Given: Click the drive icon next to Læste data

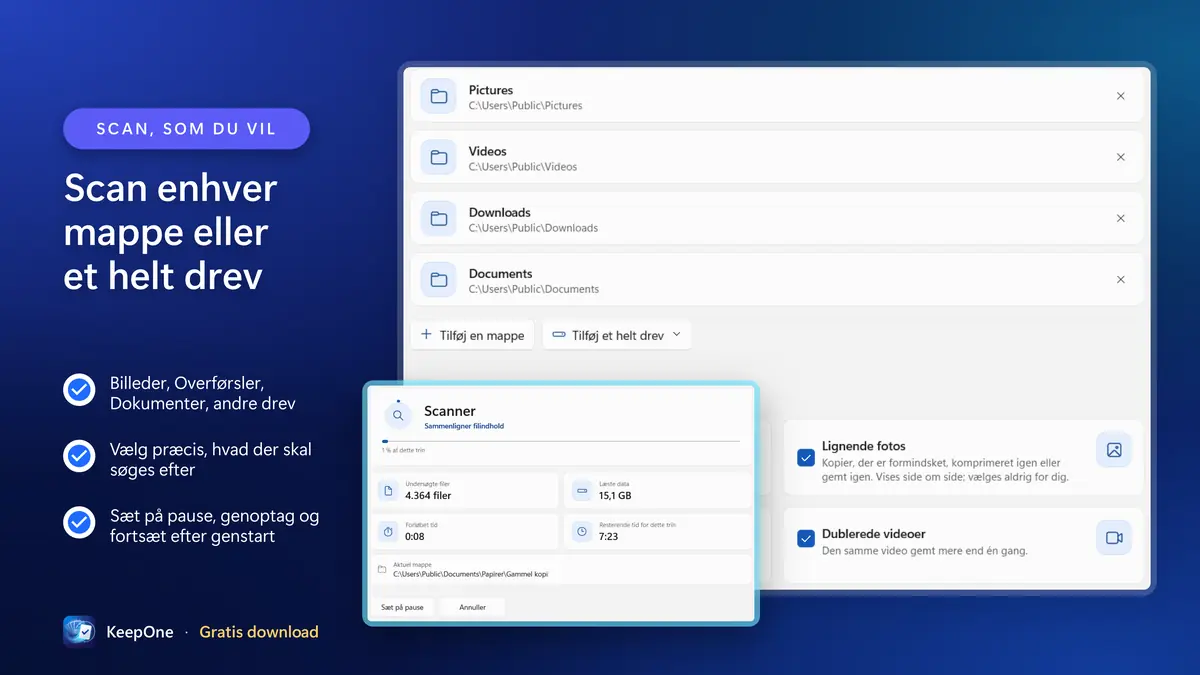Looking at the screenshot, I should click(582, 491).
